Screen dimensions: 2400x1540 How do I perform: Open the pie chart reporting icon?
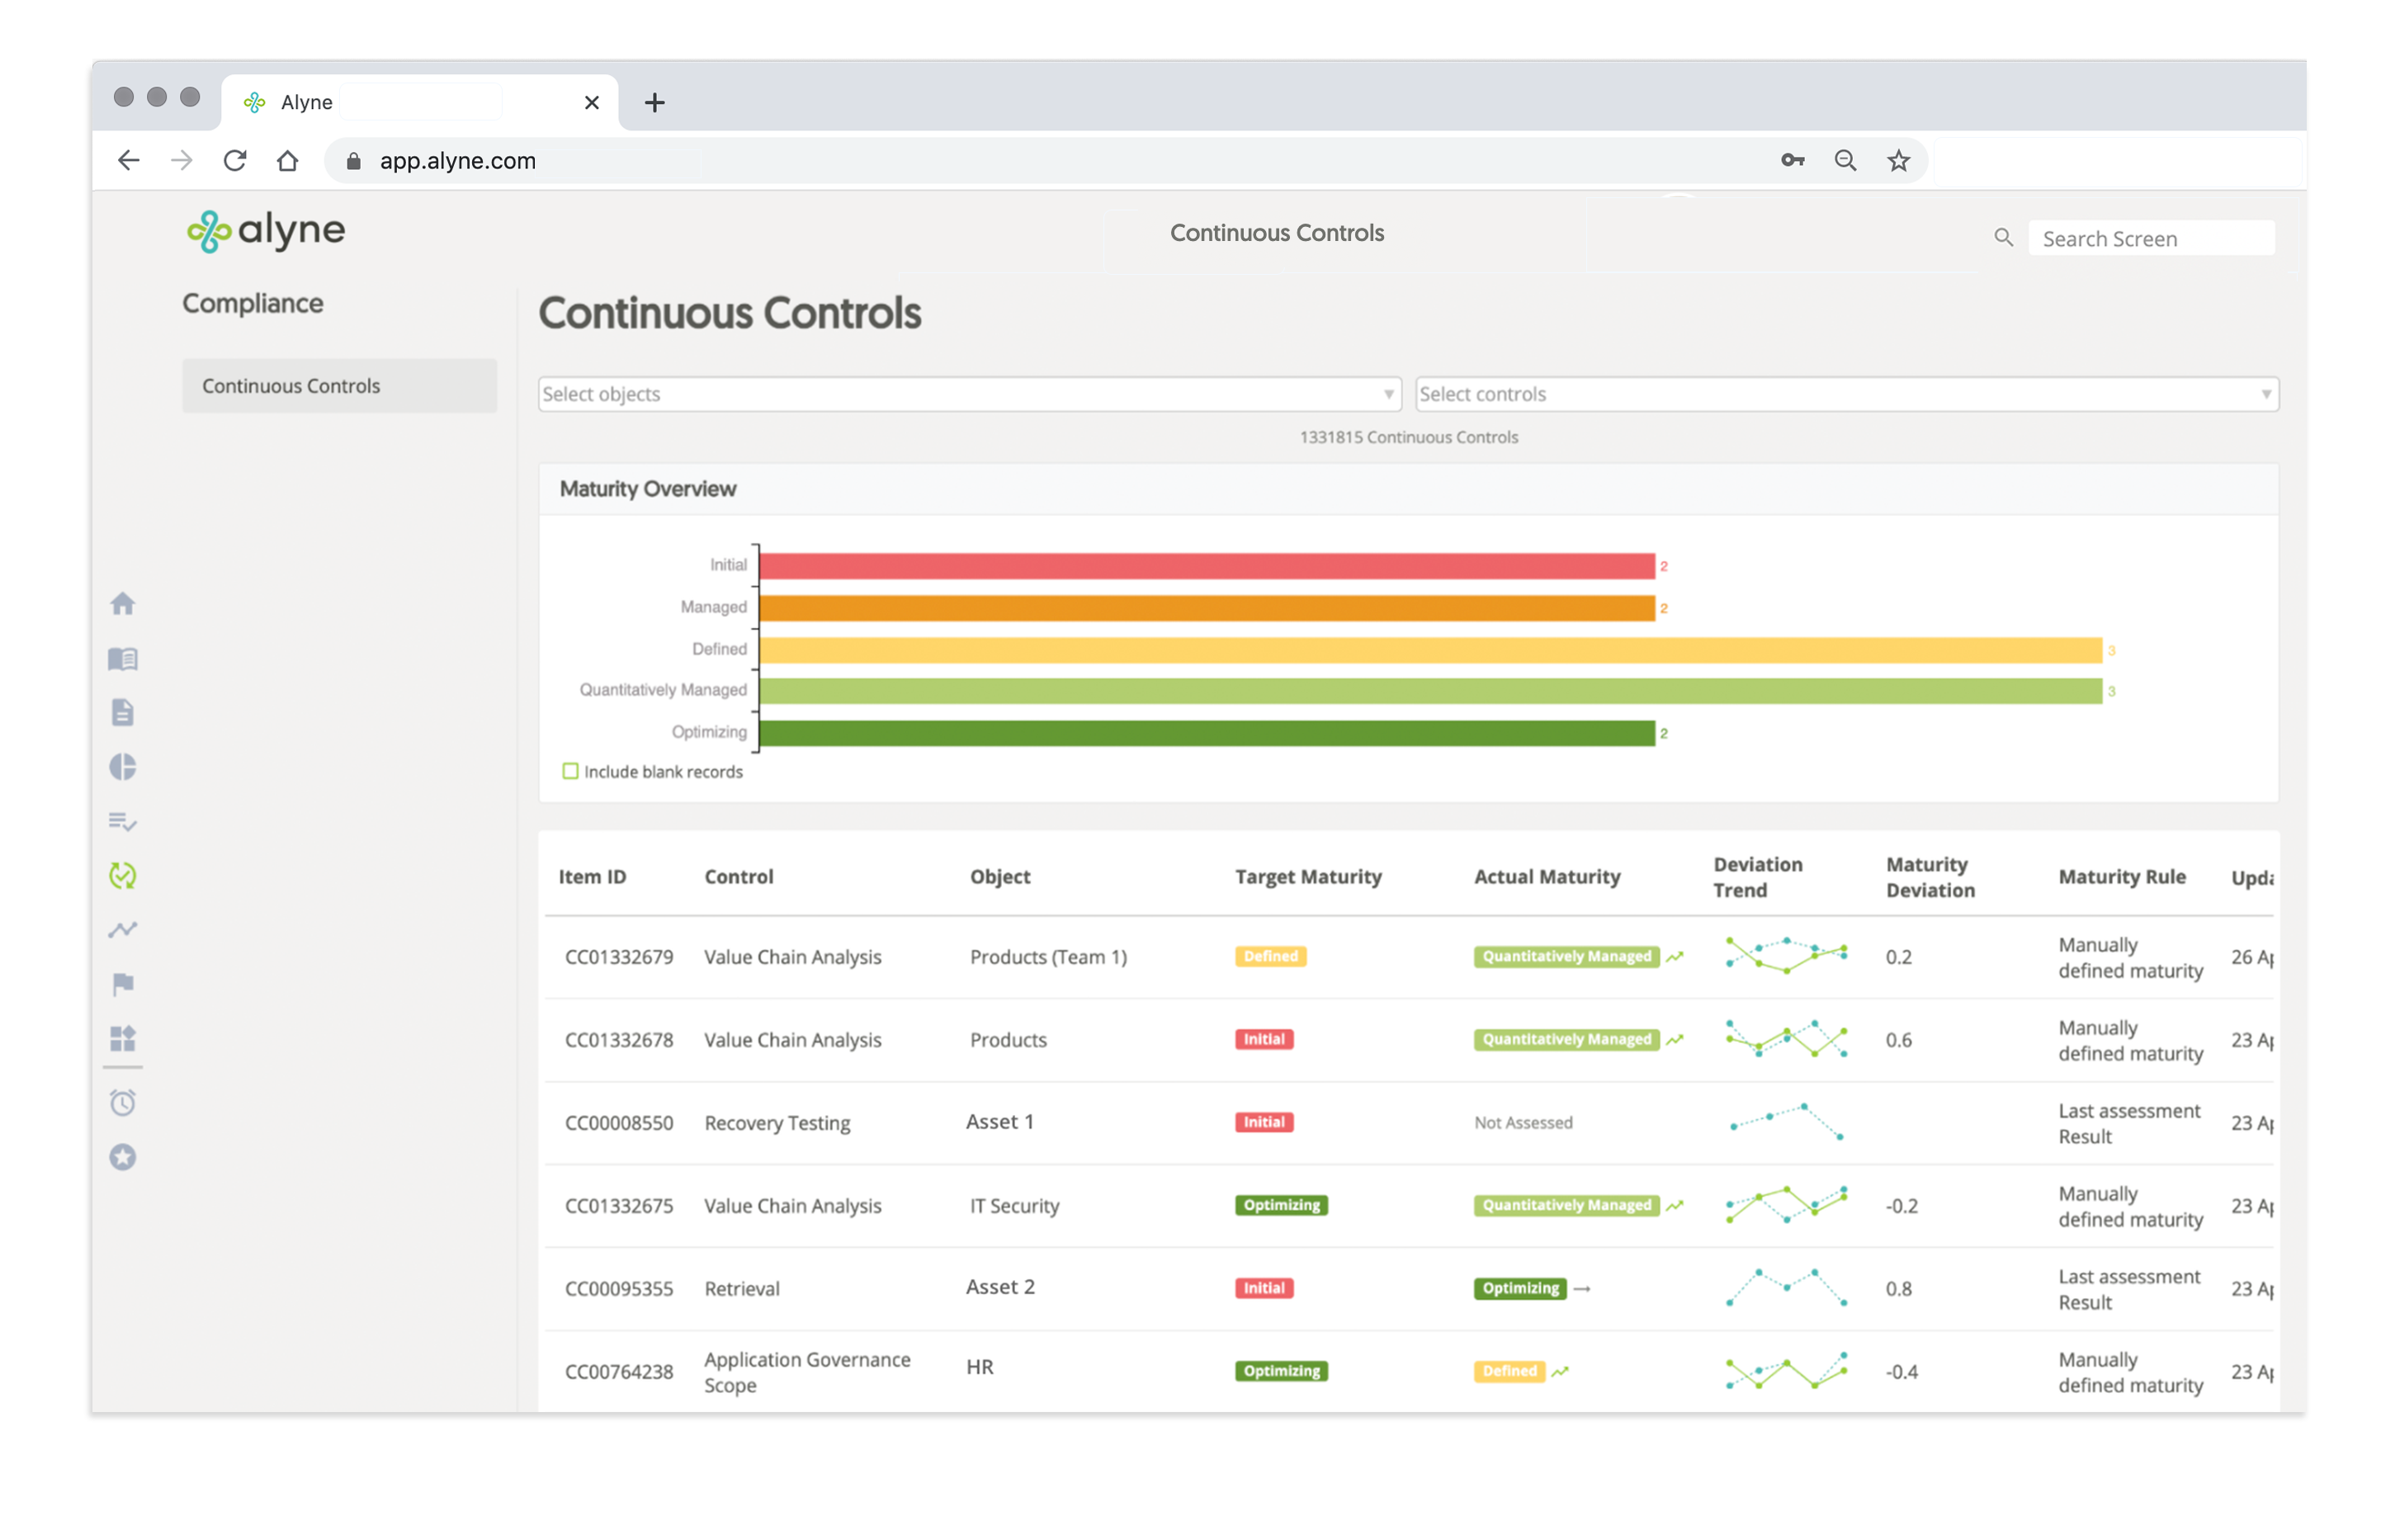(123, 767)
